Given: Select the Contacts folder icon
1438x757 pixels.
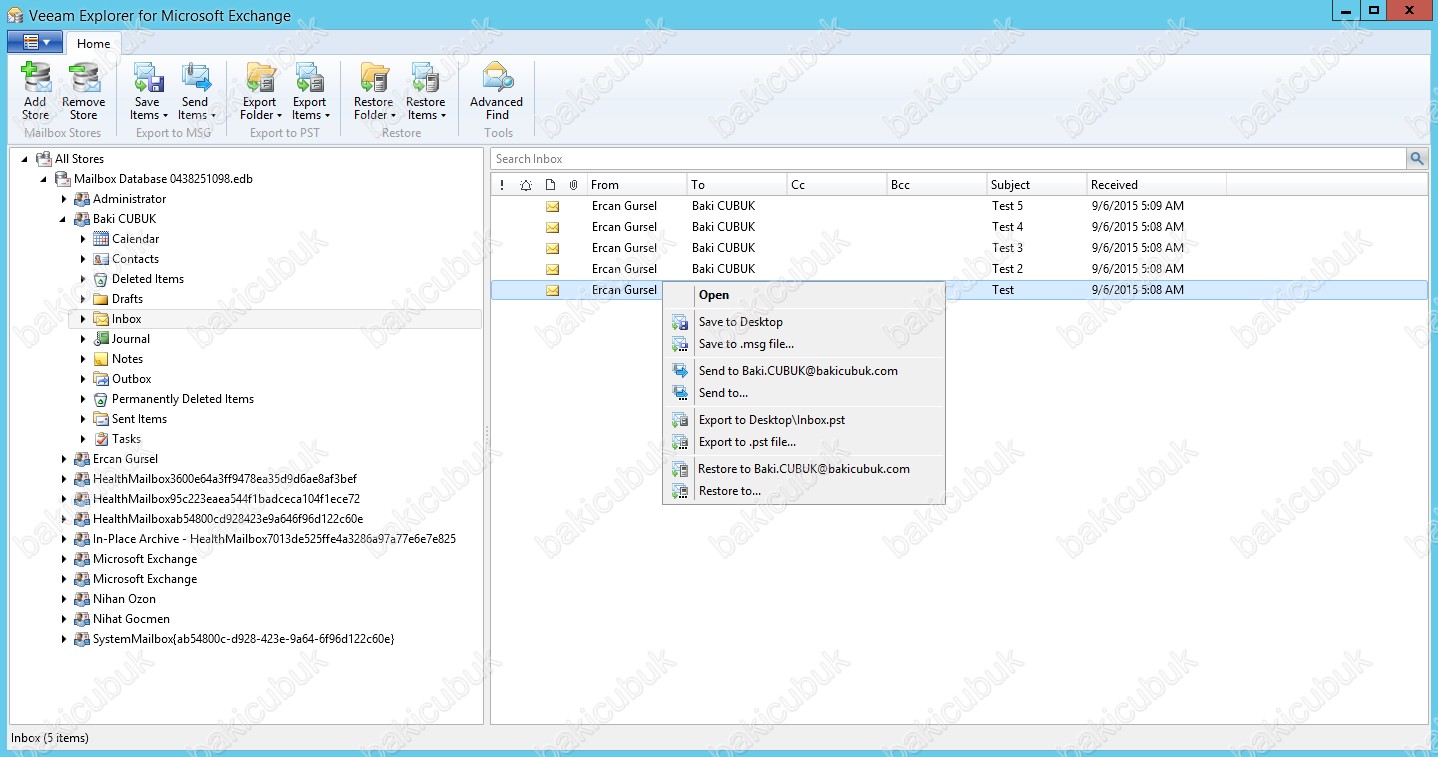Looking at the screenshot, I should pyautogui.click(x=101, y=259).
